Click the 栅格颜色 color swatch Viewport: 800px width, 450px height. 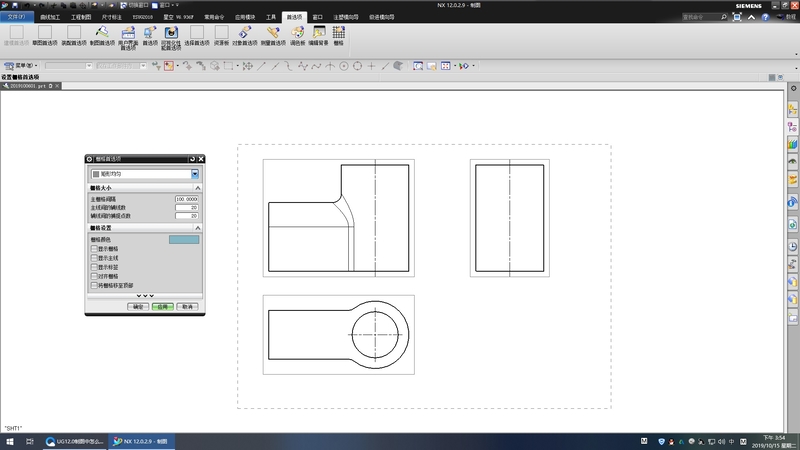pyautogui.click(x=184, y=239)
